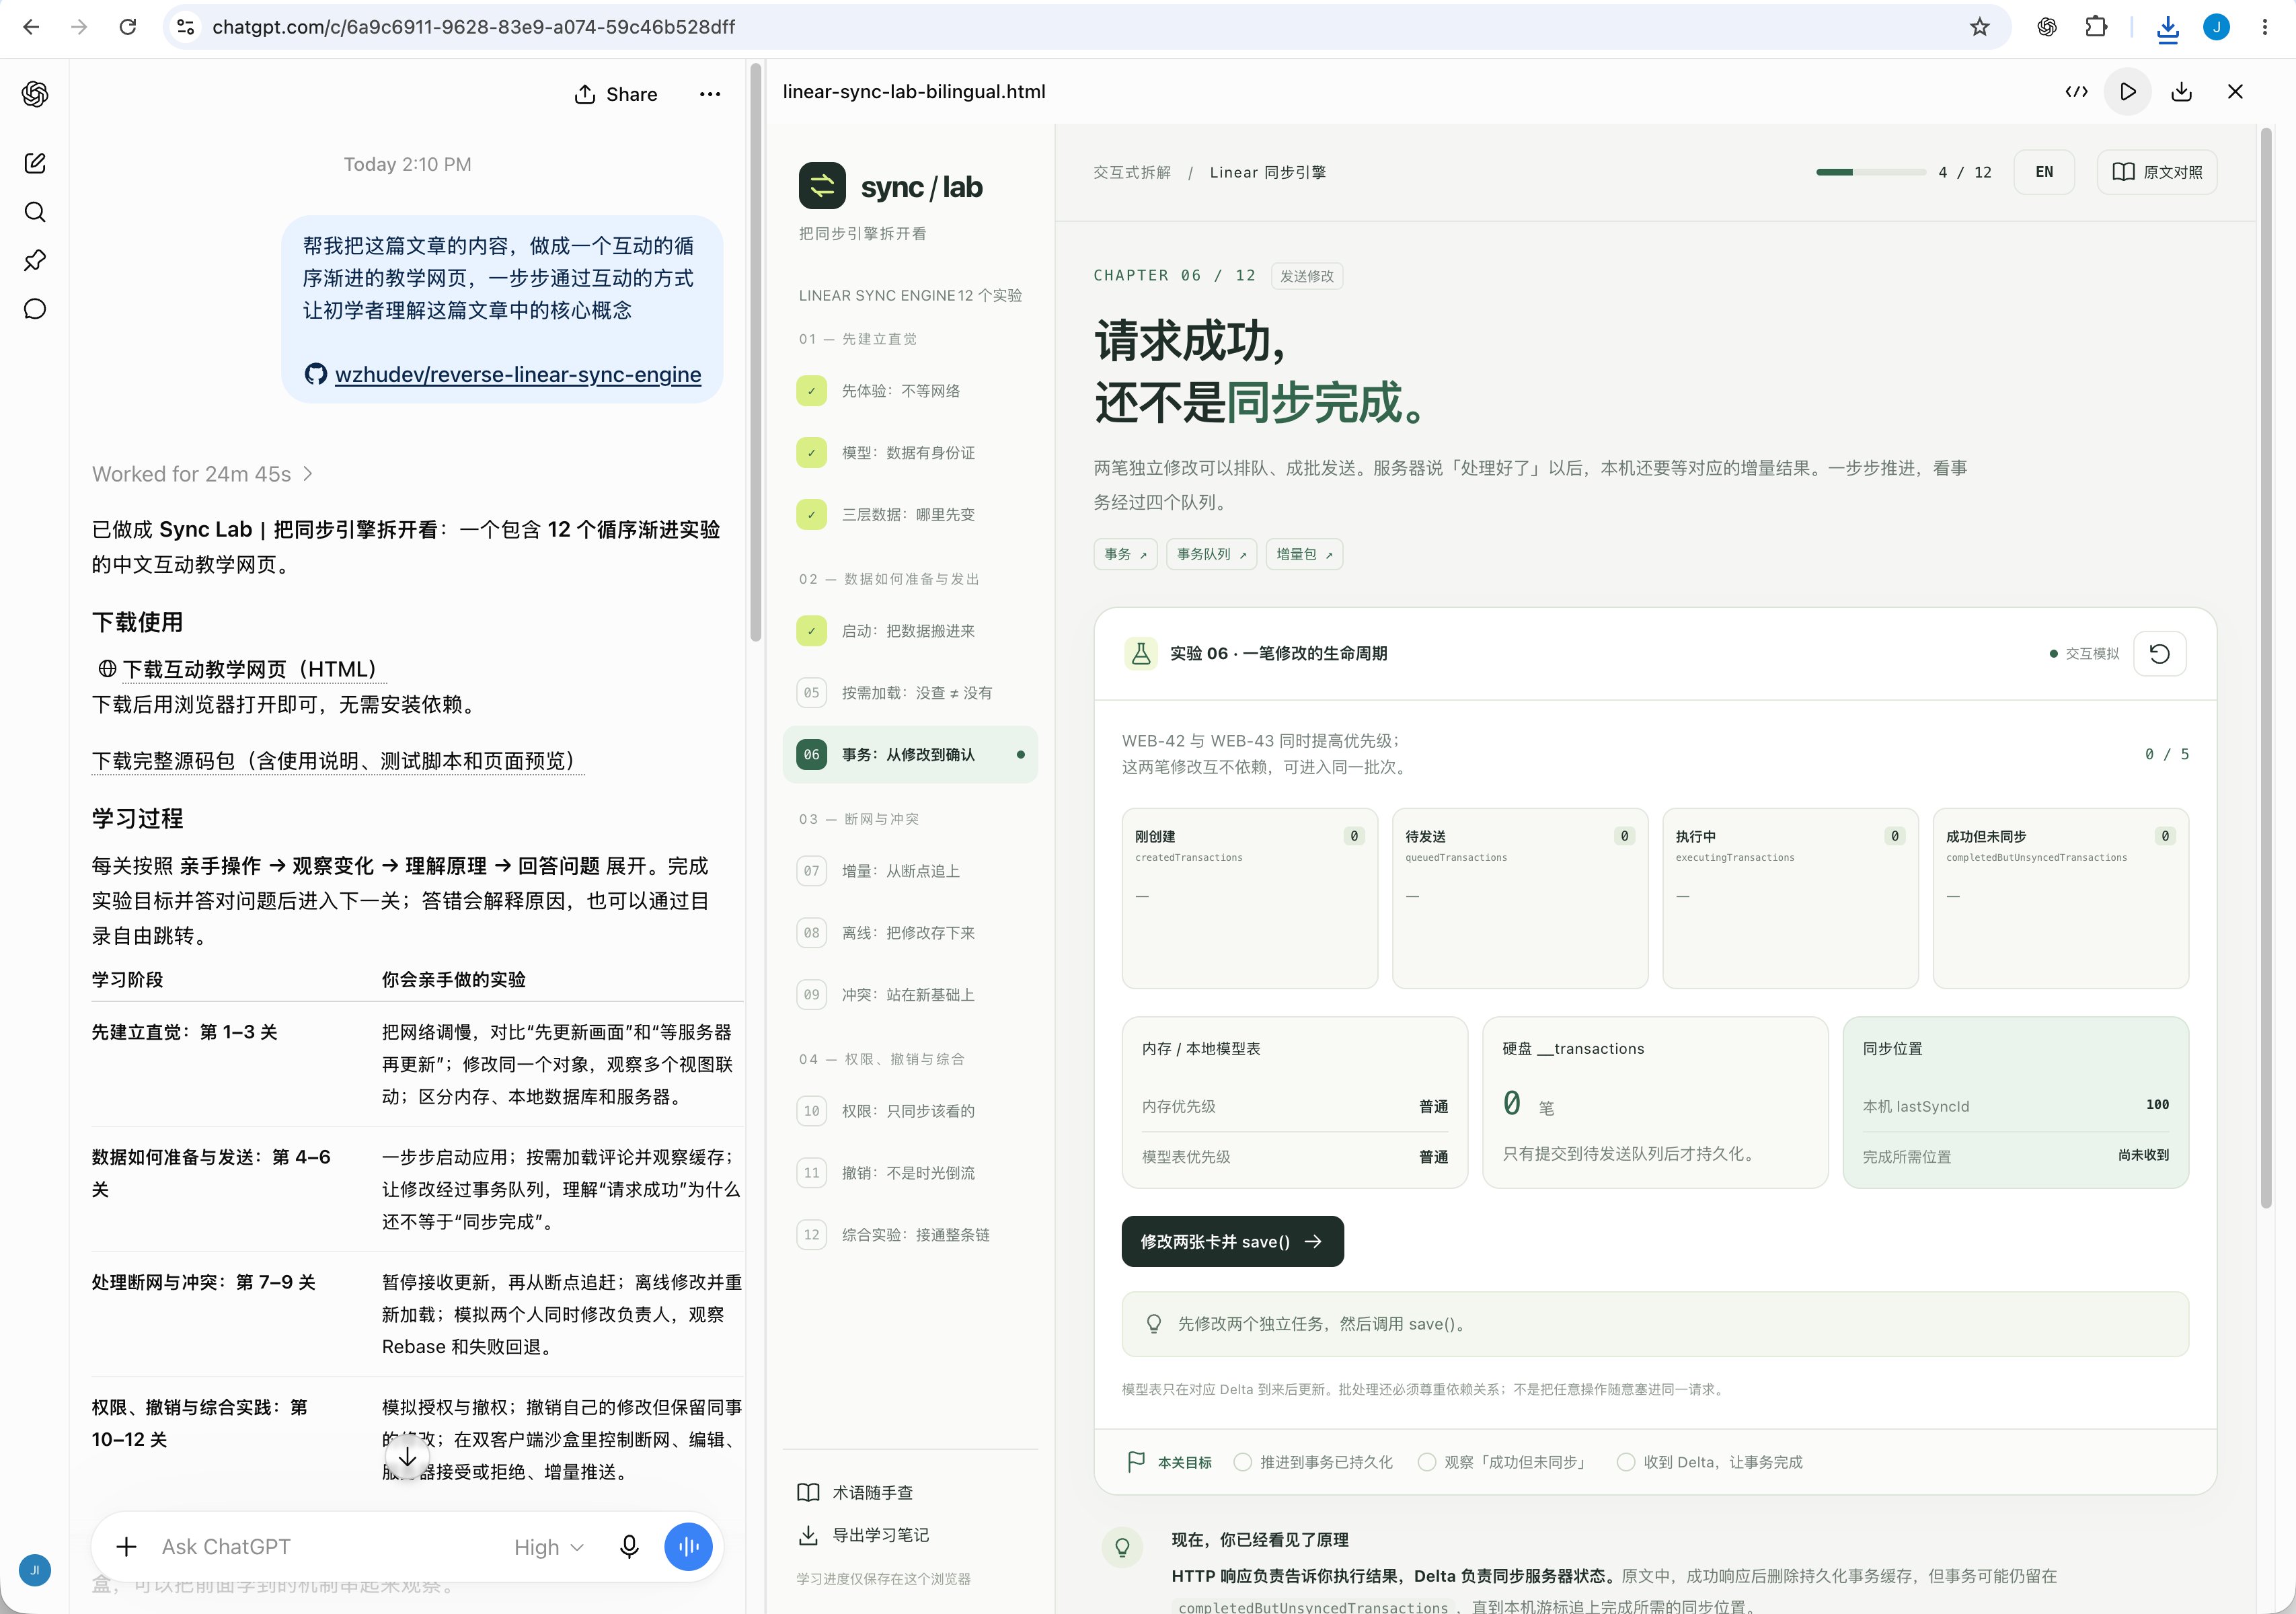The width and height of the screenshot is (2296, 1614).
Task: Toggle language with the EN button
Action: [2044, 172]
